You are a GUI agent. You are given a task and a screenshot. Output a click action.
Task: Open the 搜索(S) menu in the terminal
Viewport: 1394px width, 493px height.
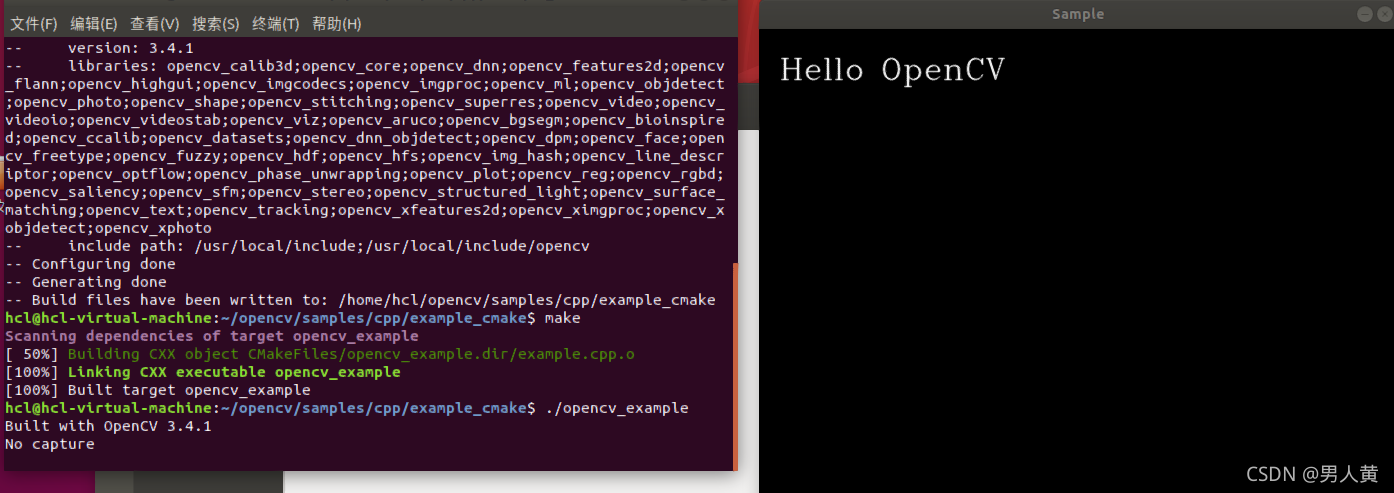(215, 23)
